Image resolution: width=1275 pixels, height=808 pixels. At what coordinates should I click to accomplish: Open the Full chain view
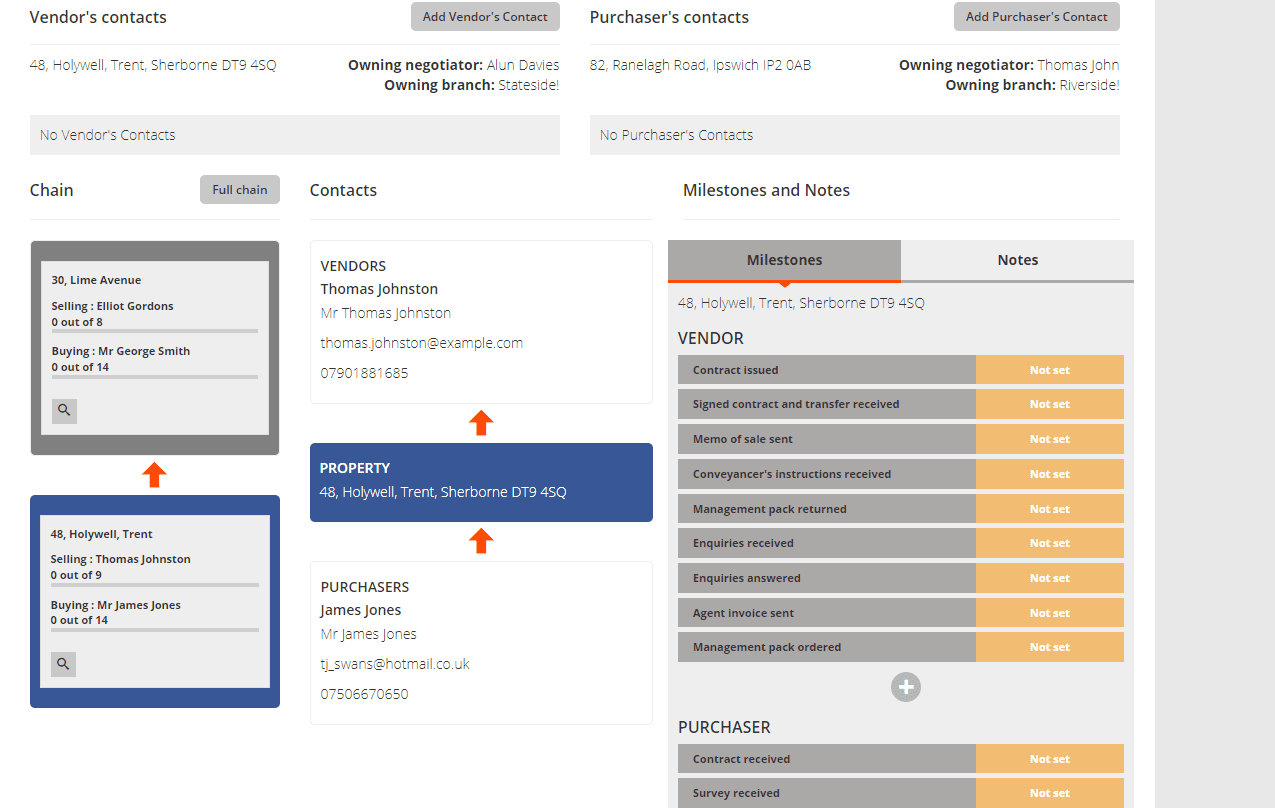(239, 190)
